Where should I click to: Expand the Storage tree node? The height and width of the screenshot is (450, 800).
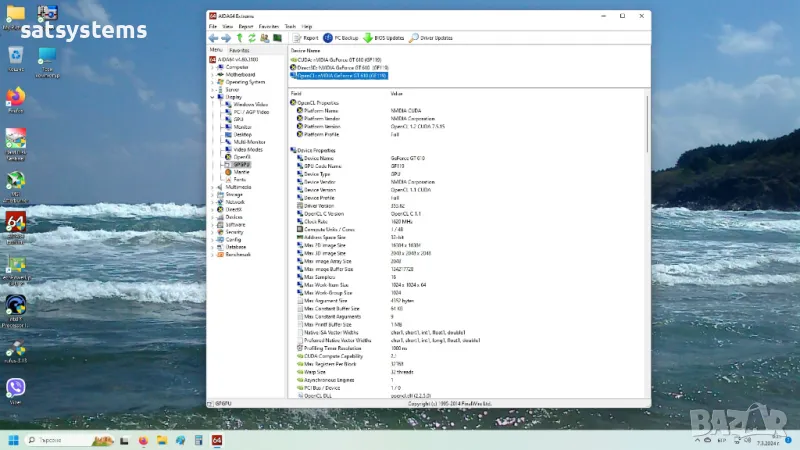(x=212, y=194)
